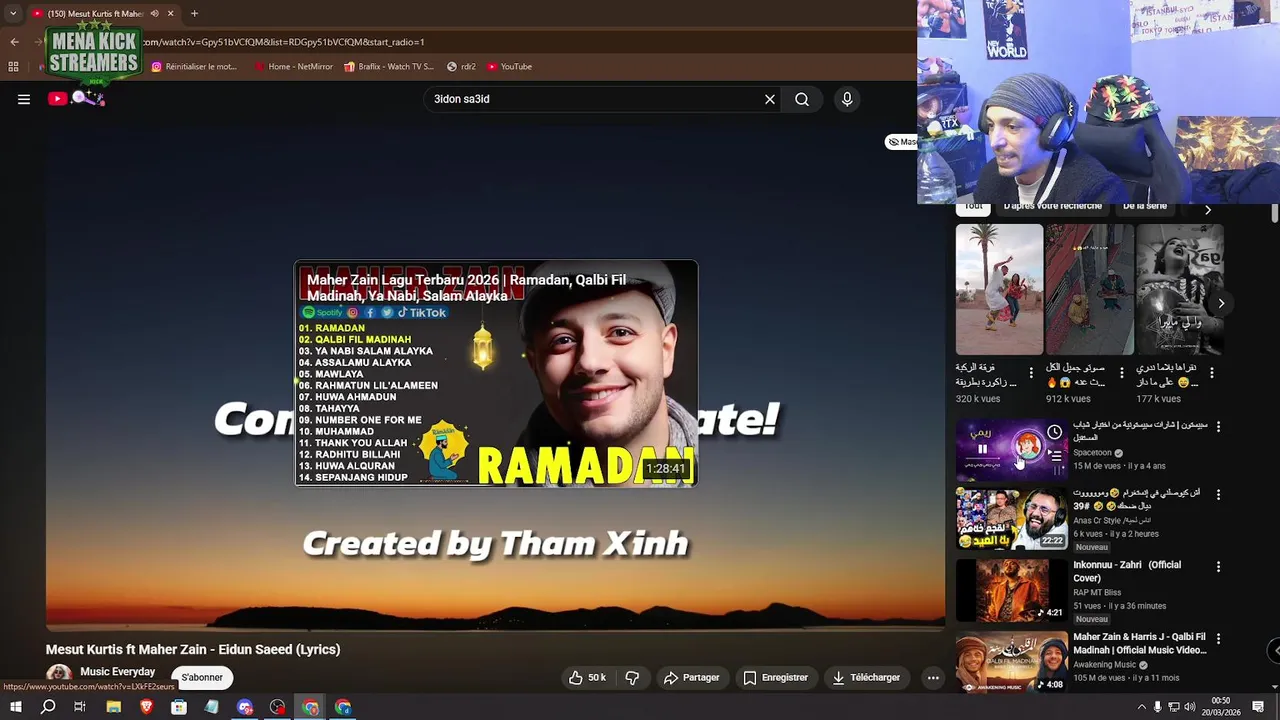Open the YouTube hamburger guide menu
The height and width of the screenshot is (720, 1280).
point(24,99)
